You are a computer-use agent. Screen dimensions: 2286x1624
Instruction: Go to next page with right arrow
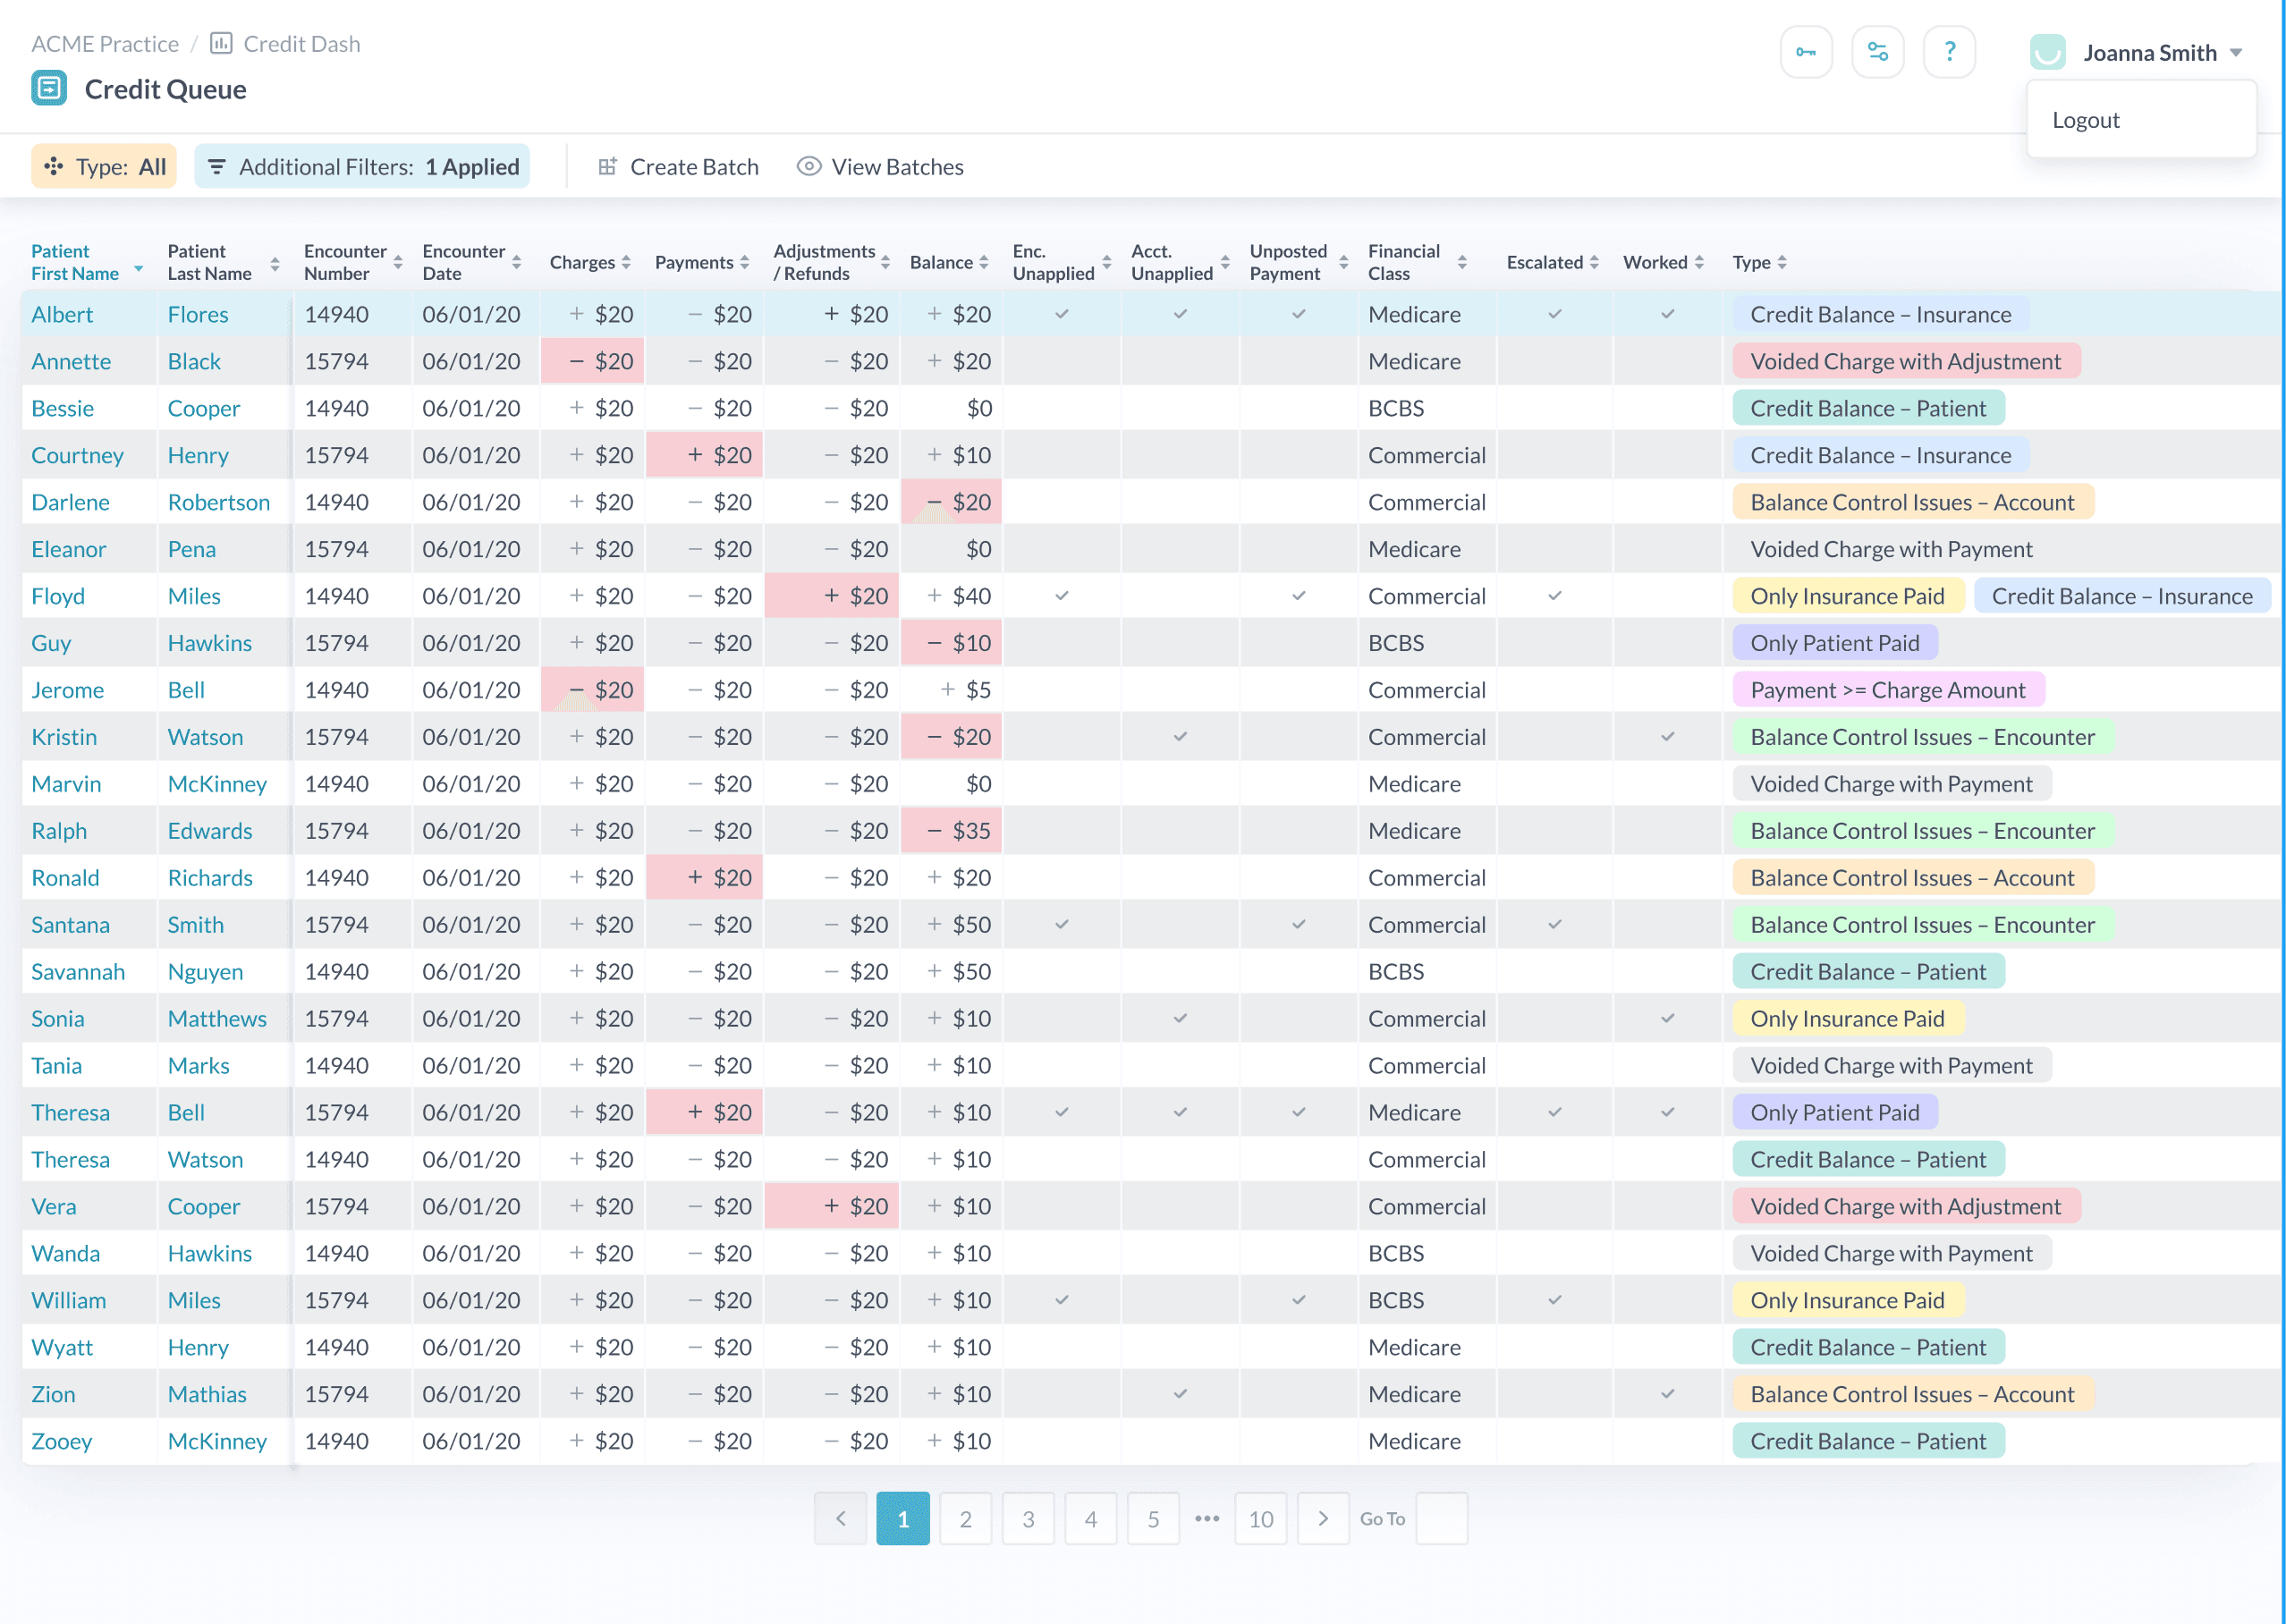point(1323,1518)
